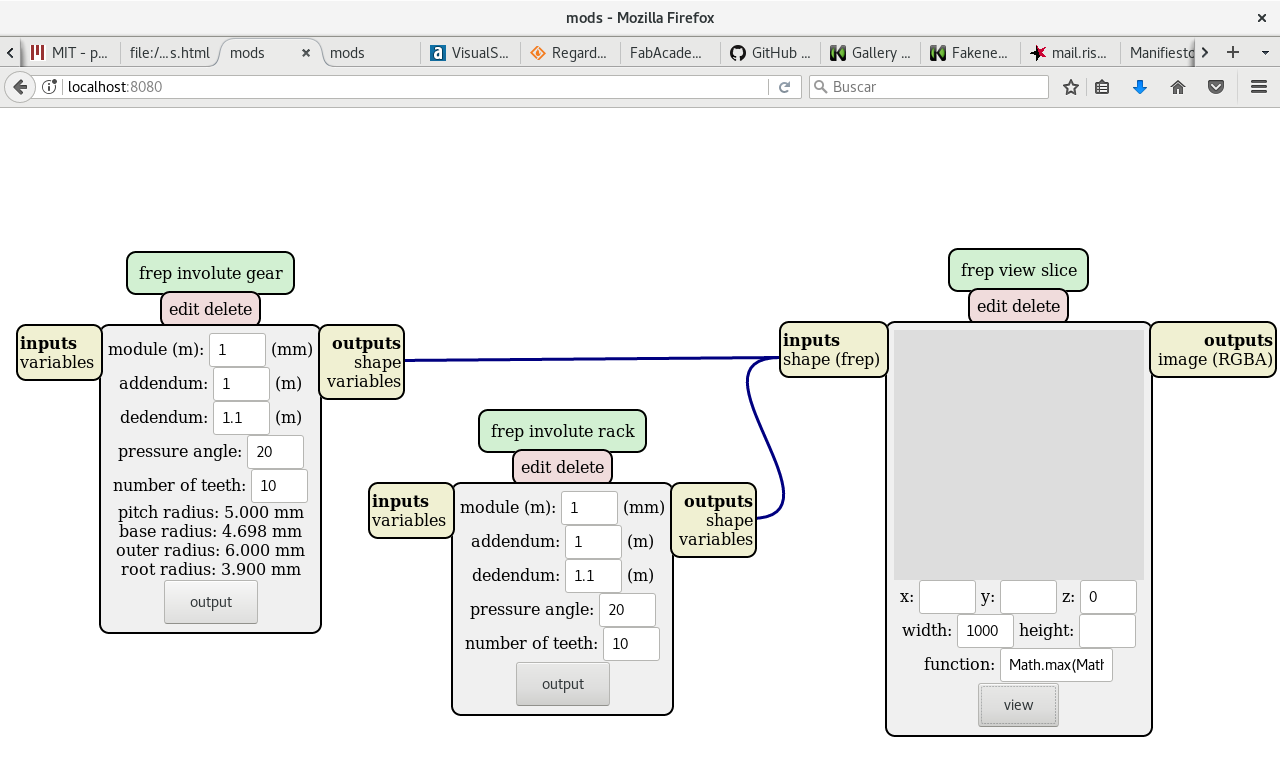Click delete on the frep involute rack module
This screenshot has width=1280, height=773.
click(x=582, y=467)
